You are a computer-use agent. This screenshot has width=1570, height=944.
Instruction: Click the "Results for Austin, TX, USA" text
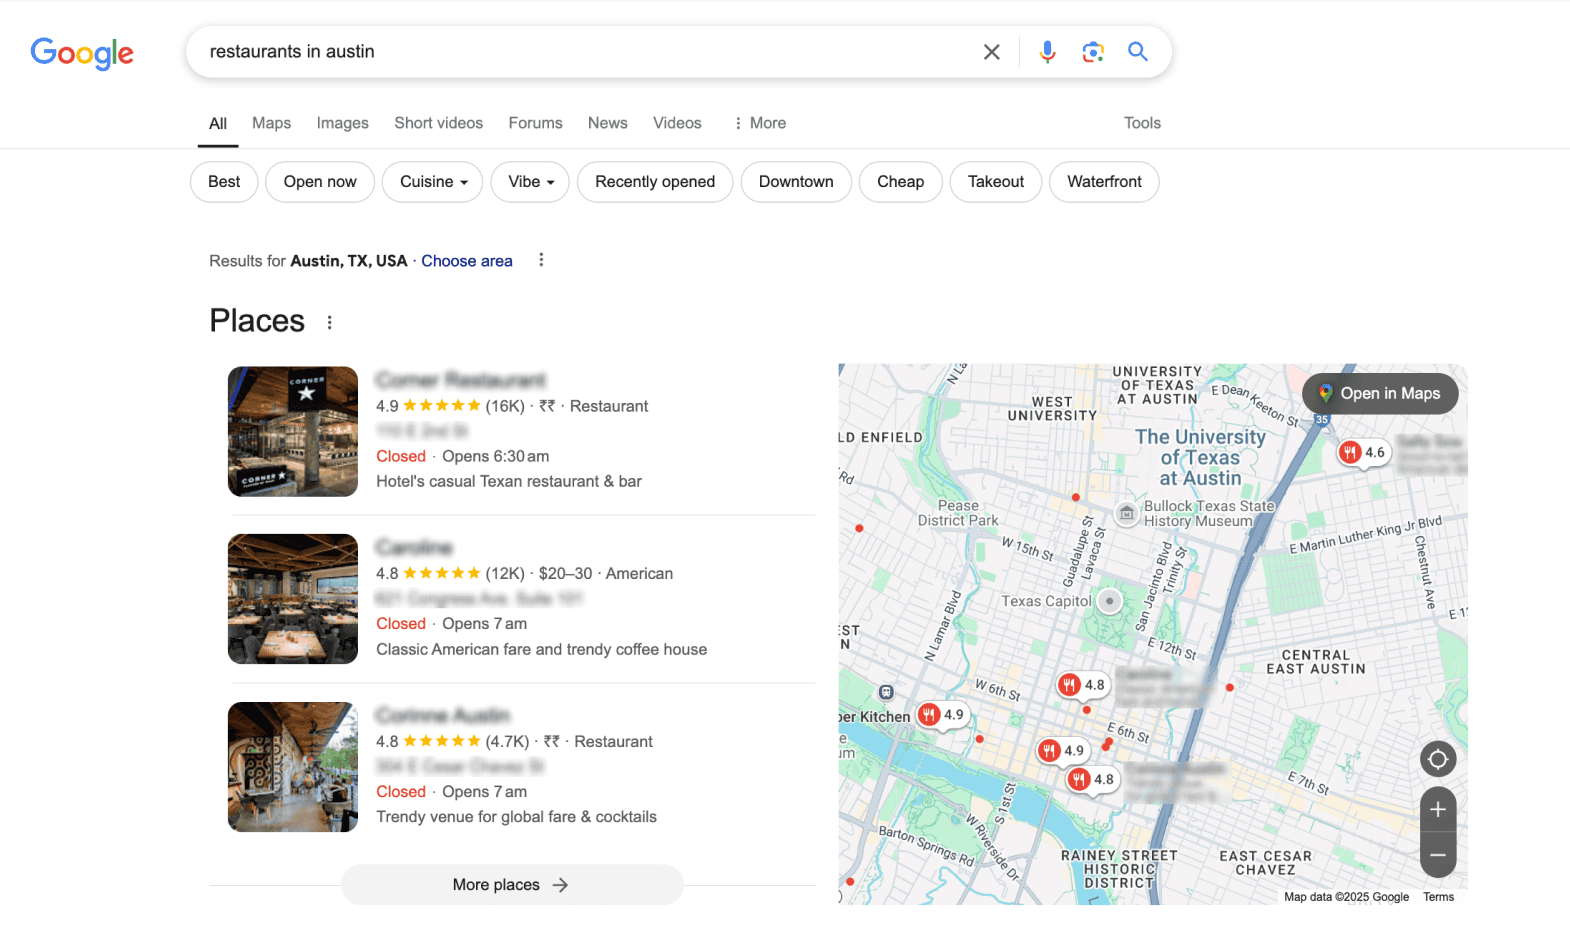[x=308, y=261]
